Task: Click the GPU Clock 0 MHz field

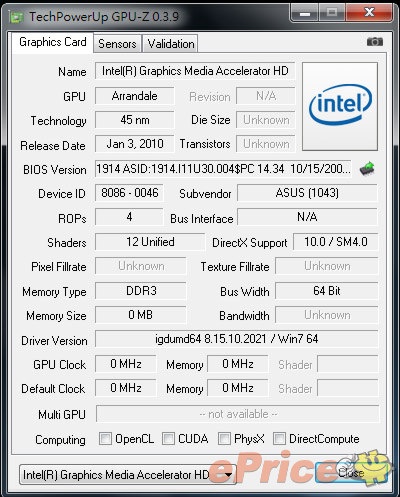Action: (x=126, y=364)
